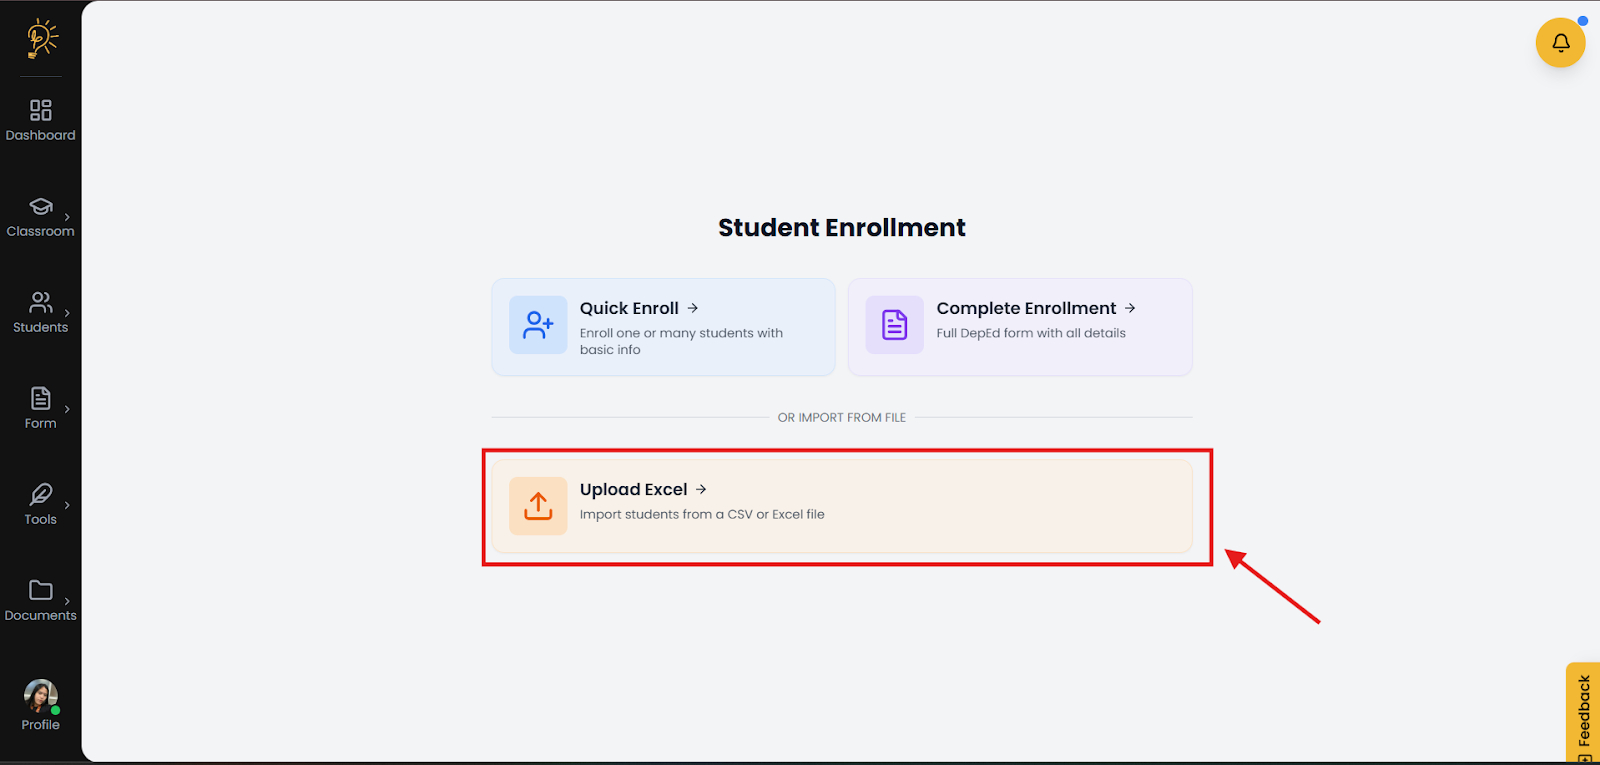Select Quick Enroll heading link
This screenshot has height=765, width=1600.
(629, 308)
